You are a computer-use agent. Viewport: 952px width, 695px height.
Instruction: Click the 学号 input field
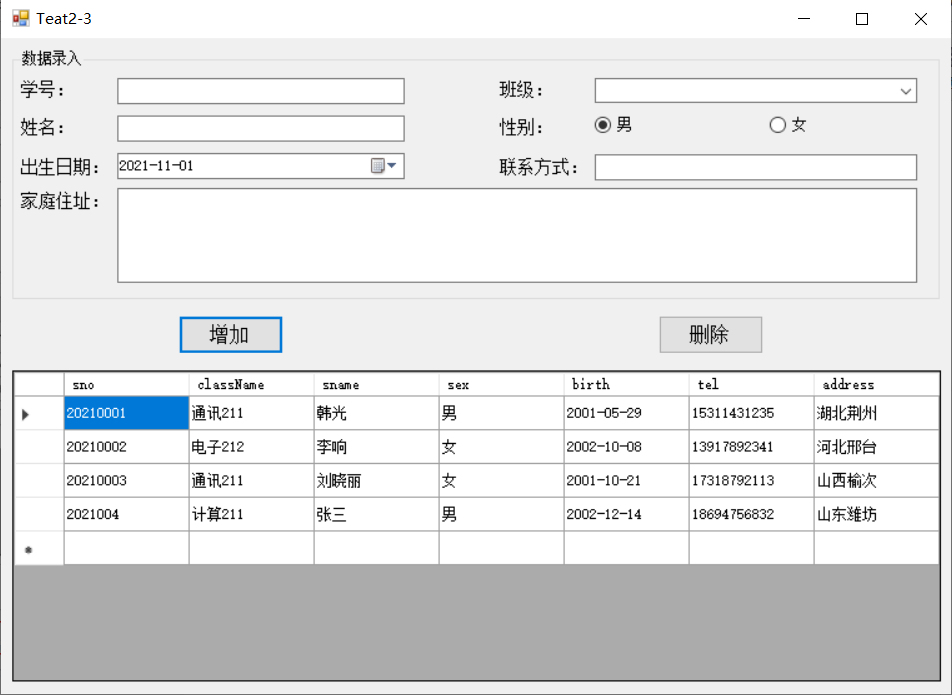click(260, 90)
